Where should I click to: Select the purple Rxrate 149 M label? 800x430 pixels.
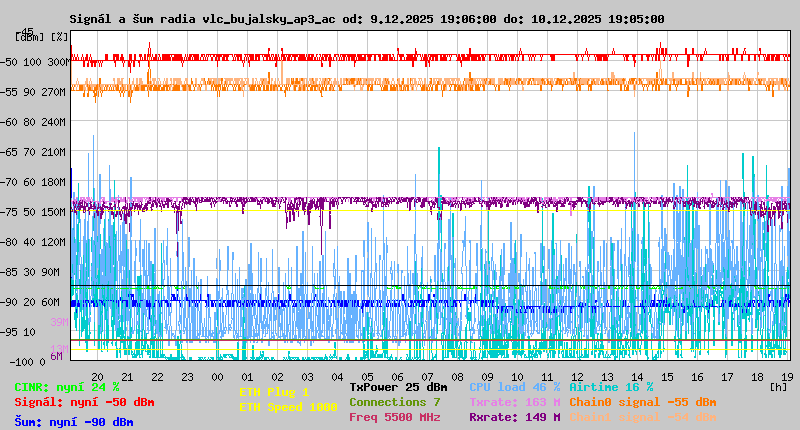coord(514,417)
